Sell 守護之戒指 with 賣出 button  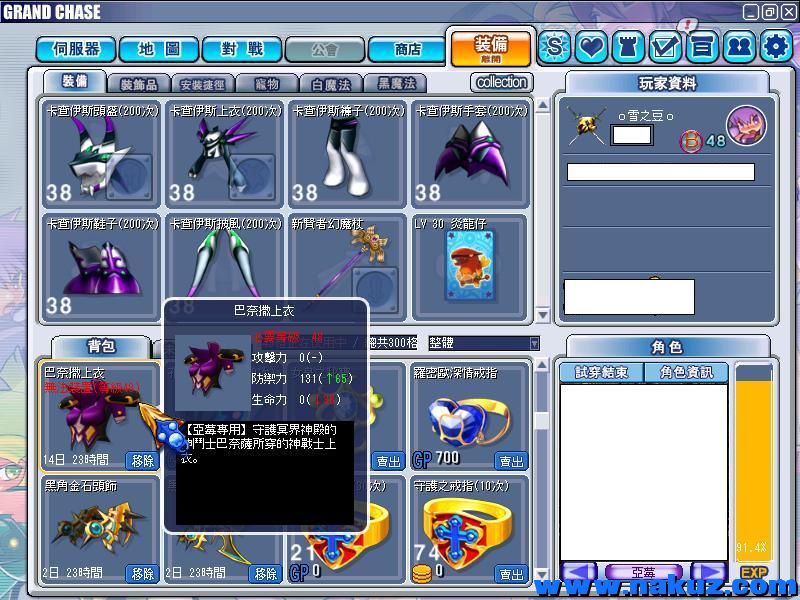[511, 574]
